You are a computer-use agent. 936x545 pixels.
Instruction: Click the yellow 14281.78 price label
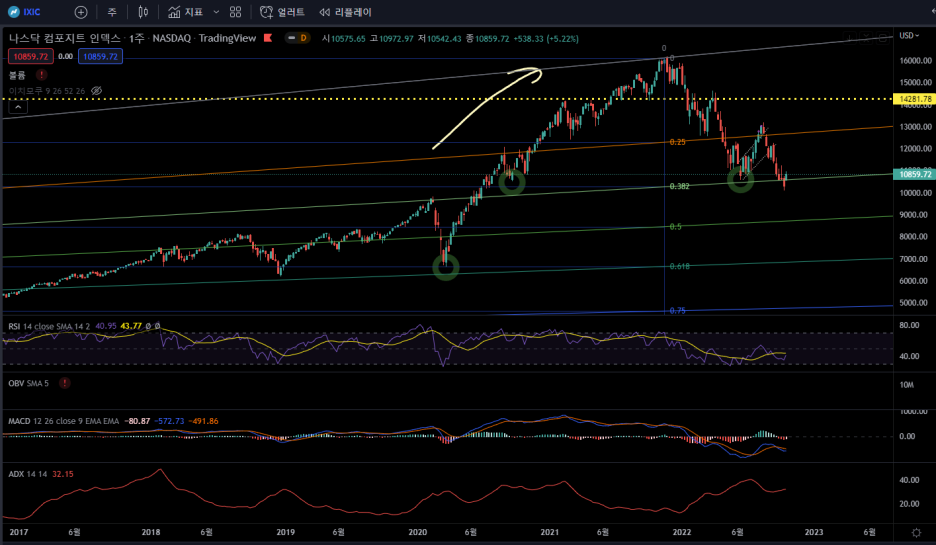[x=915, y=99]
